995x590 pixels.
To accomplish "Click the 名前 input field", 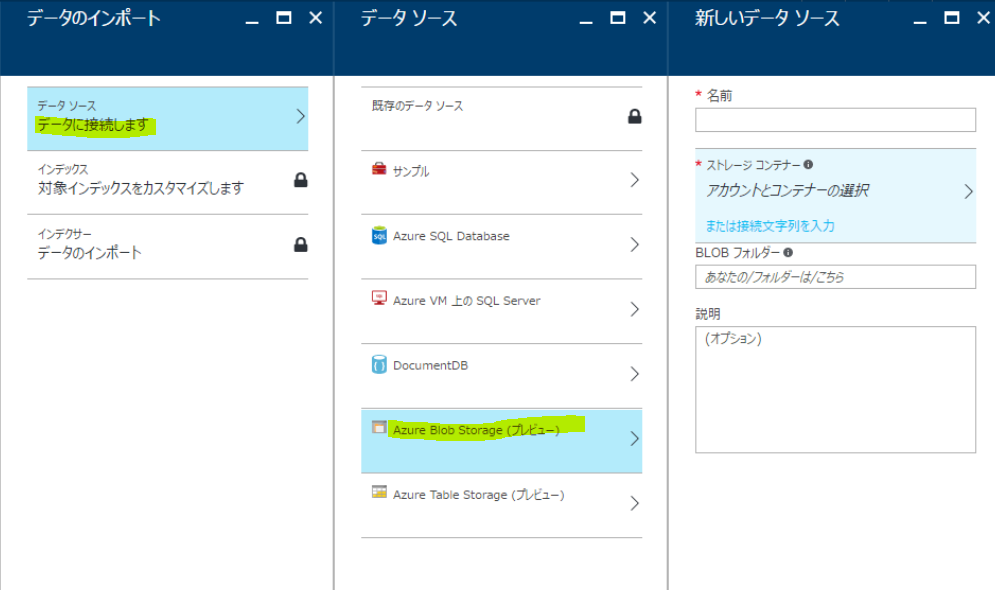I will click(835, 120).
